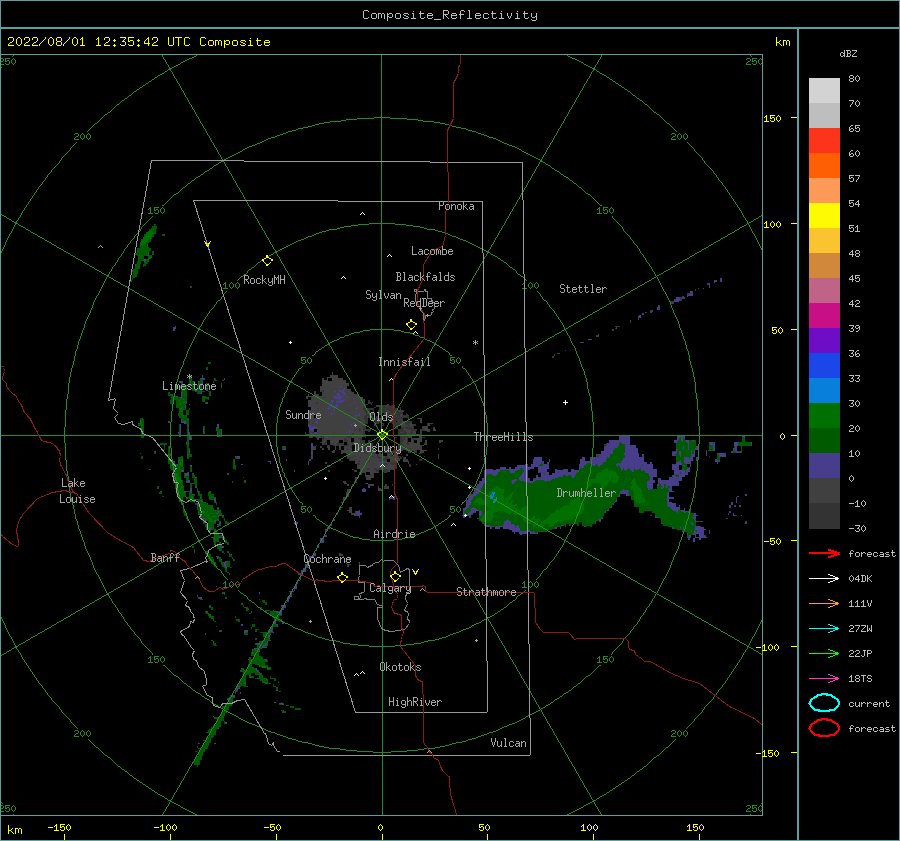Click the green 22JP arrow icon
Viewport: 900px width, 841px height.
[824, 653]
